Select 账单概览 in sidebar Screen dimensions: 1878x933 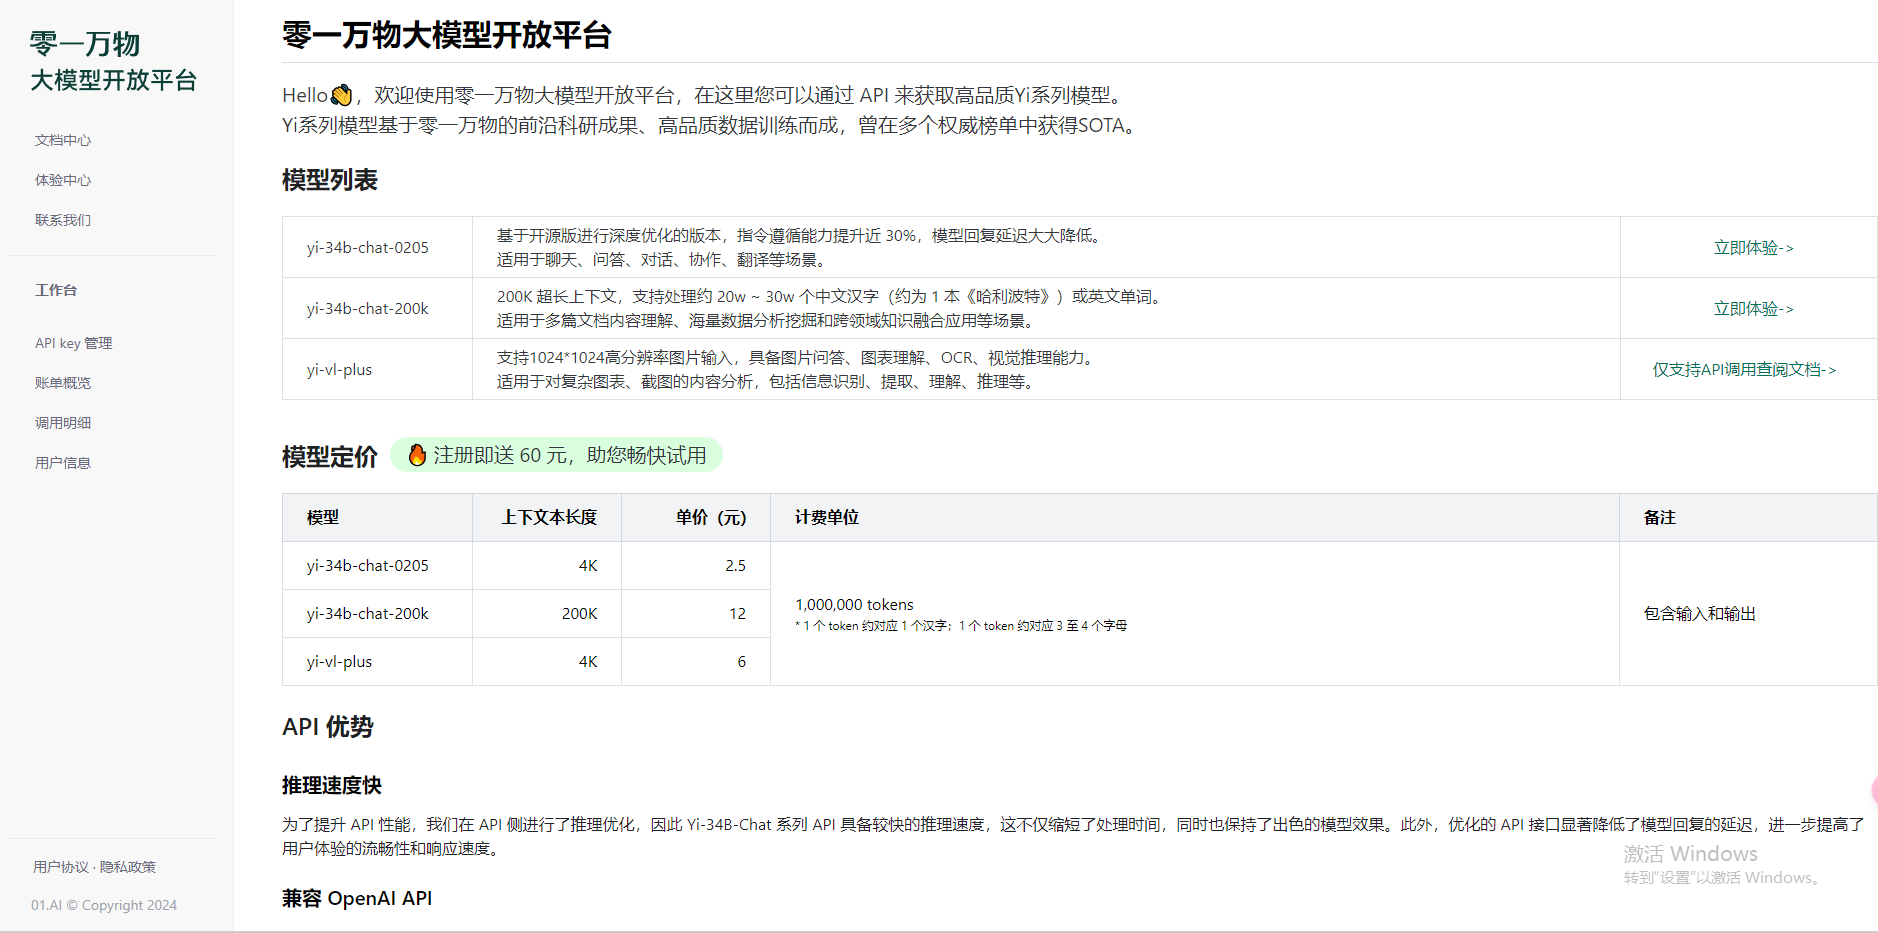(63, 383)
